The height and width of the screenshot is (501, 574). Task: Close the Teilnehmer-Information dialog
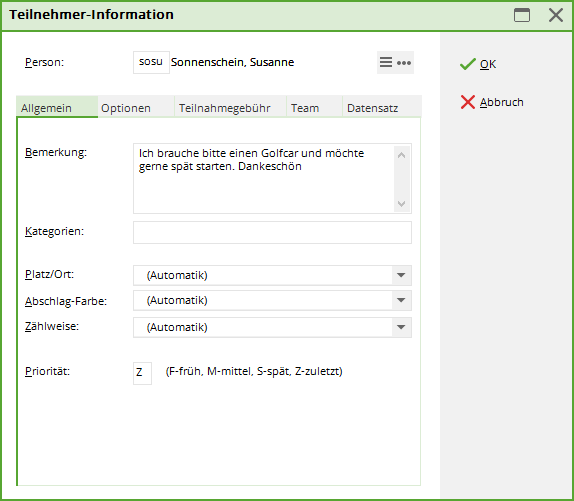pos(556,15)
